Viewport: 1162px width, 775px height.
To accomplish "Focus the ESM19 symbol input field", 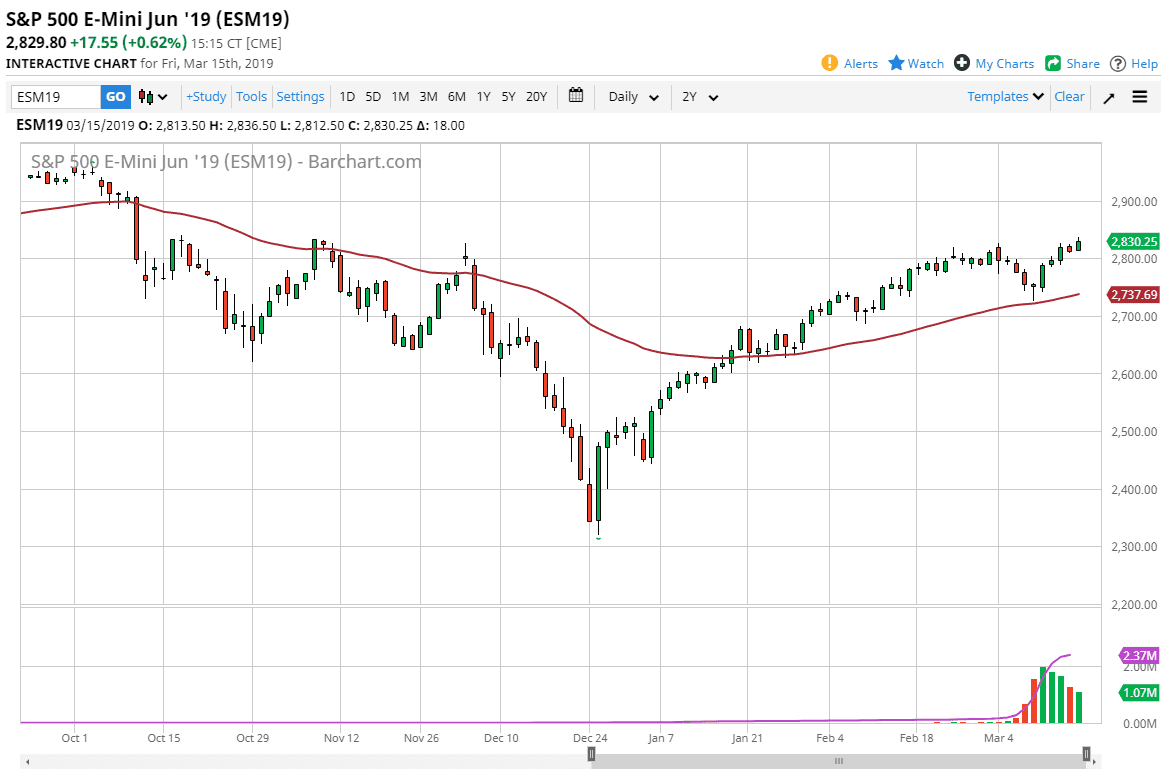I will tap(56, 97).
